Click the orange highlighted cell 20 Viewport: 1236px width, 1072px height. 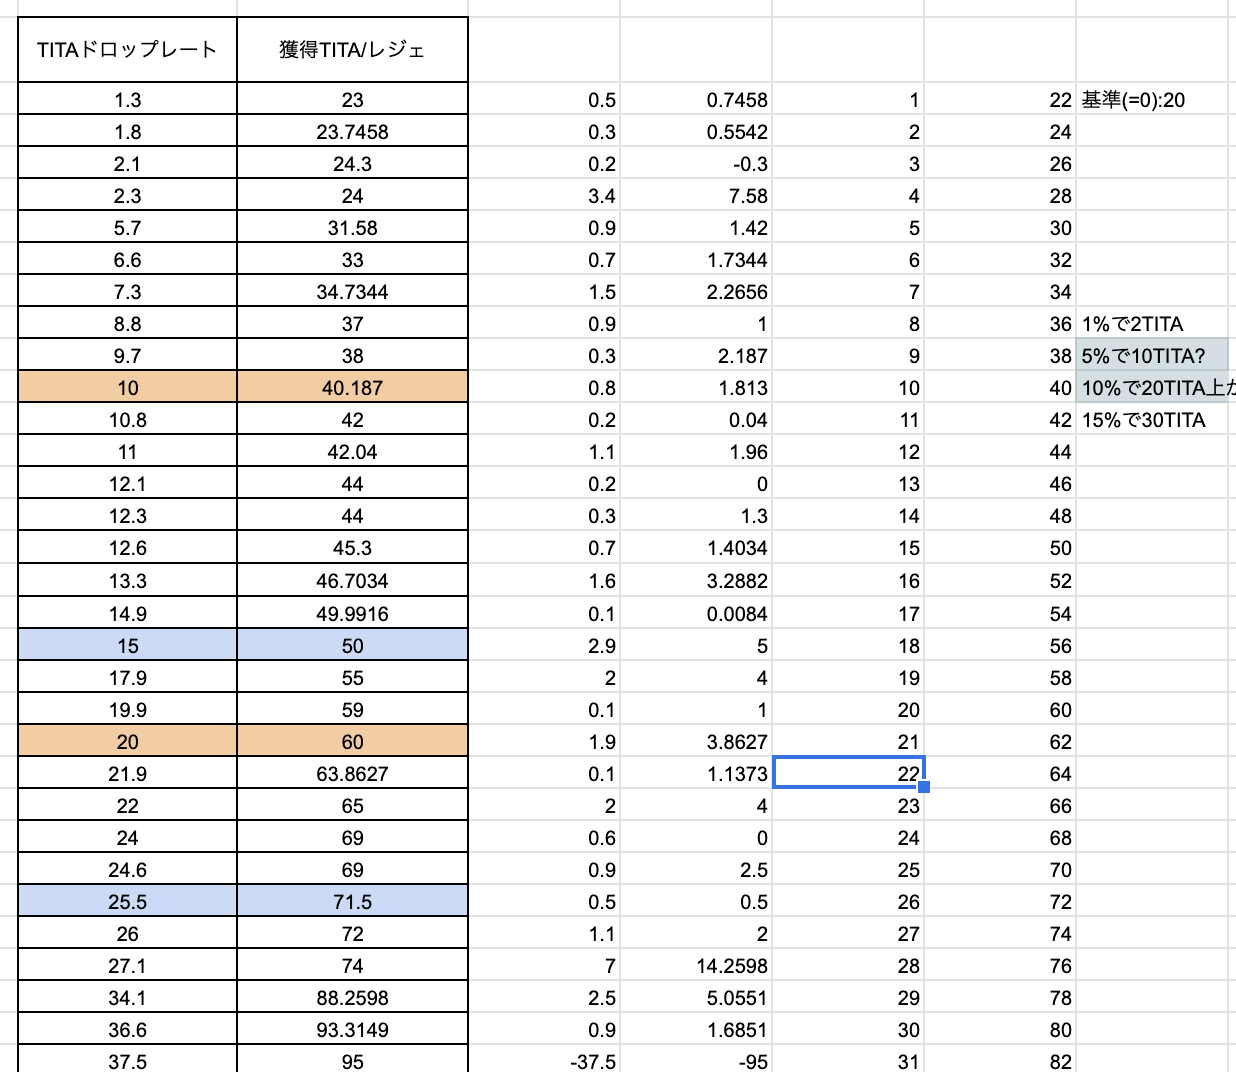(128, 741)
